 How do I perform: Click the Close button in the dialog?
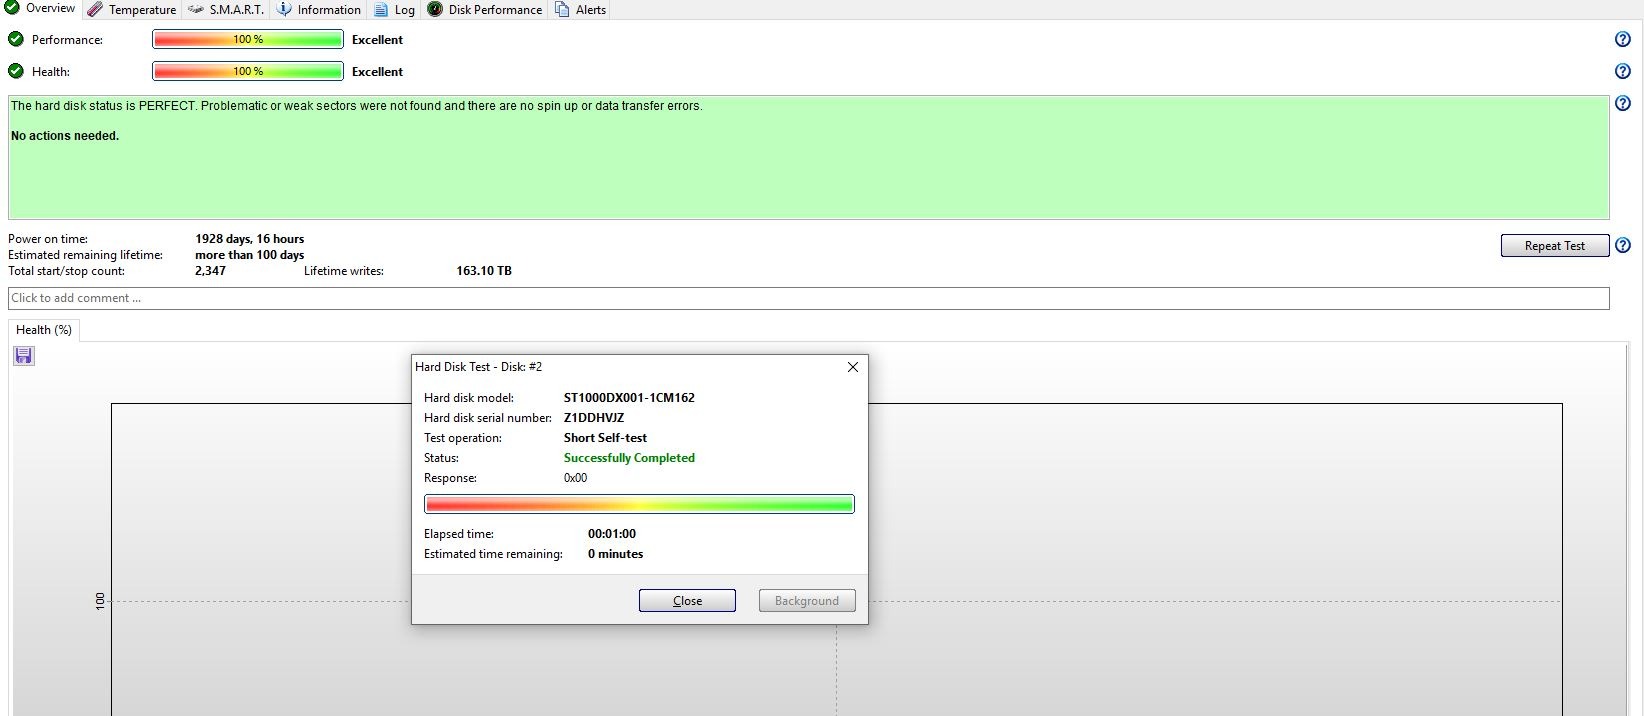click(x=687, y=601)
